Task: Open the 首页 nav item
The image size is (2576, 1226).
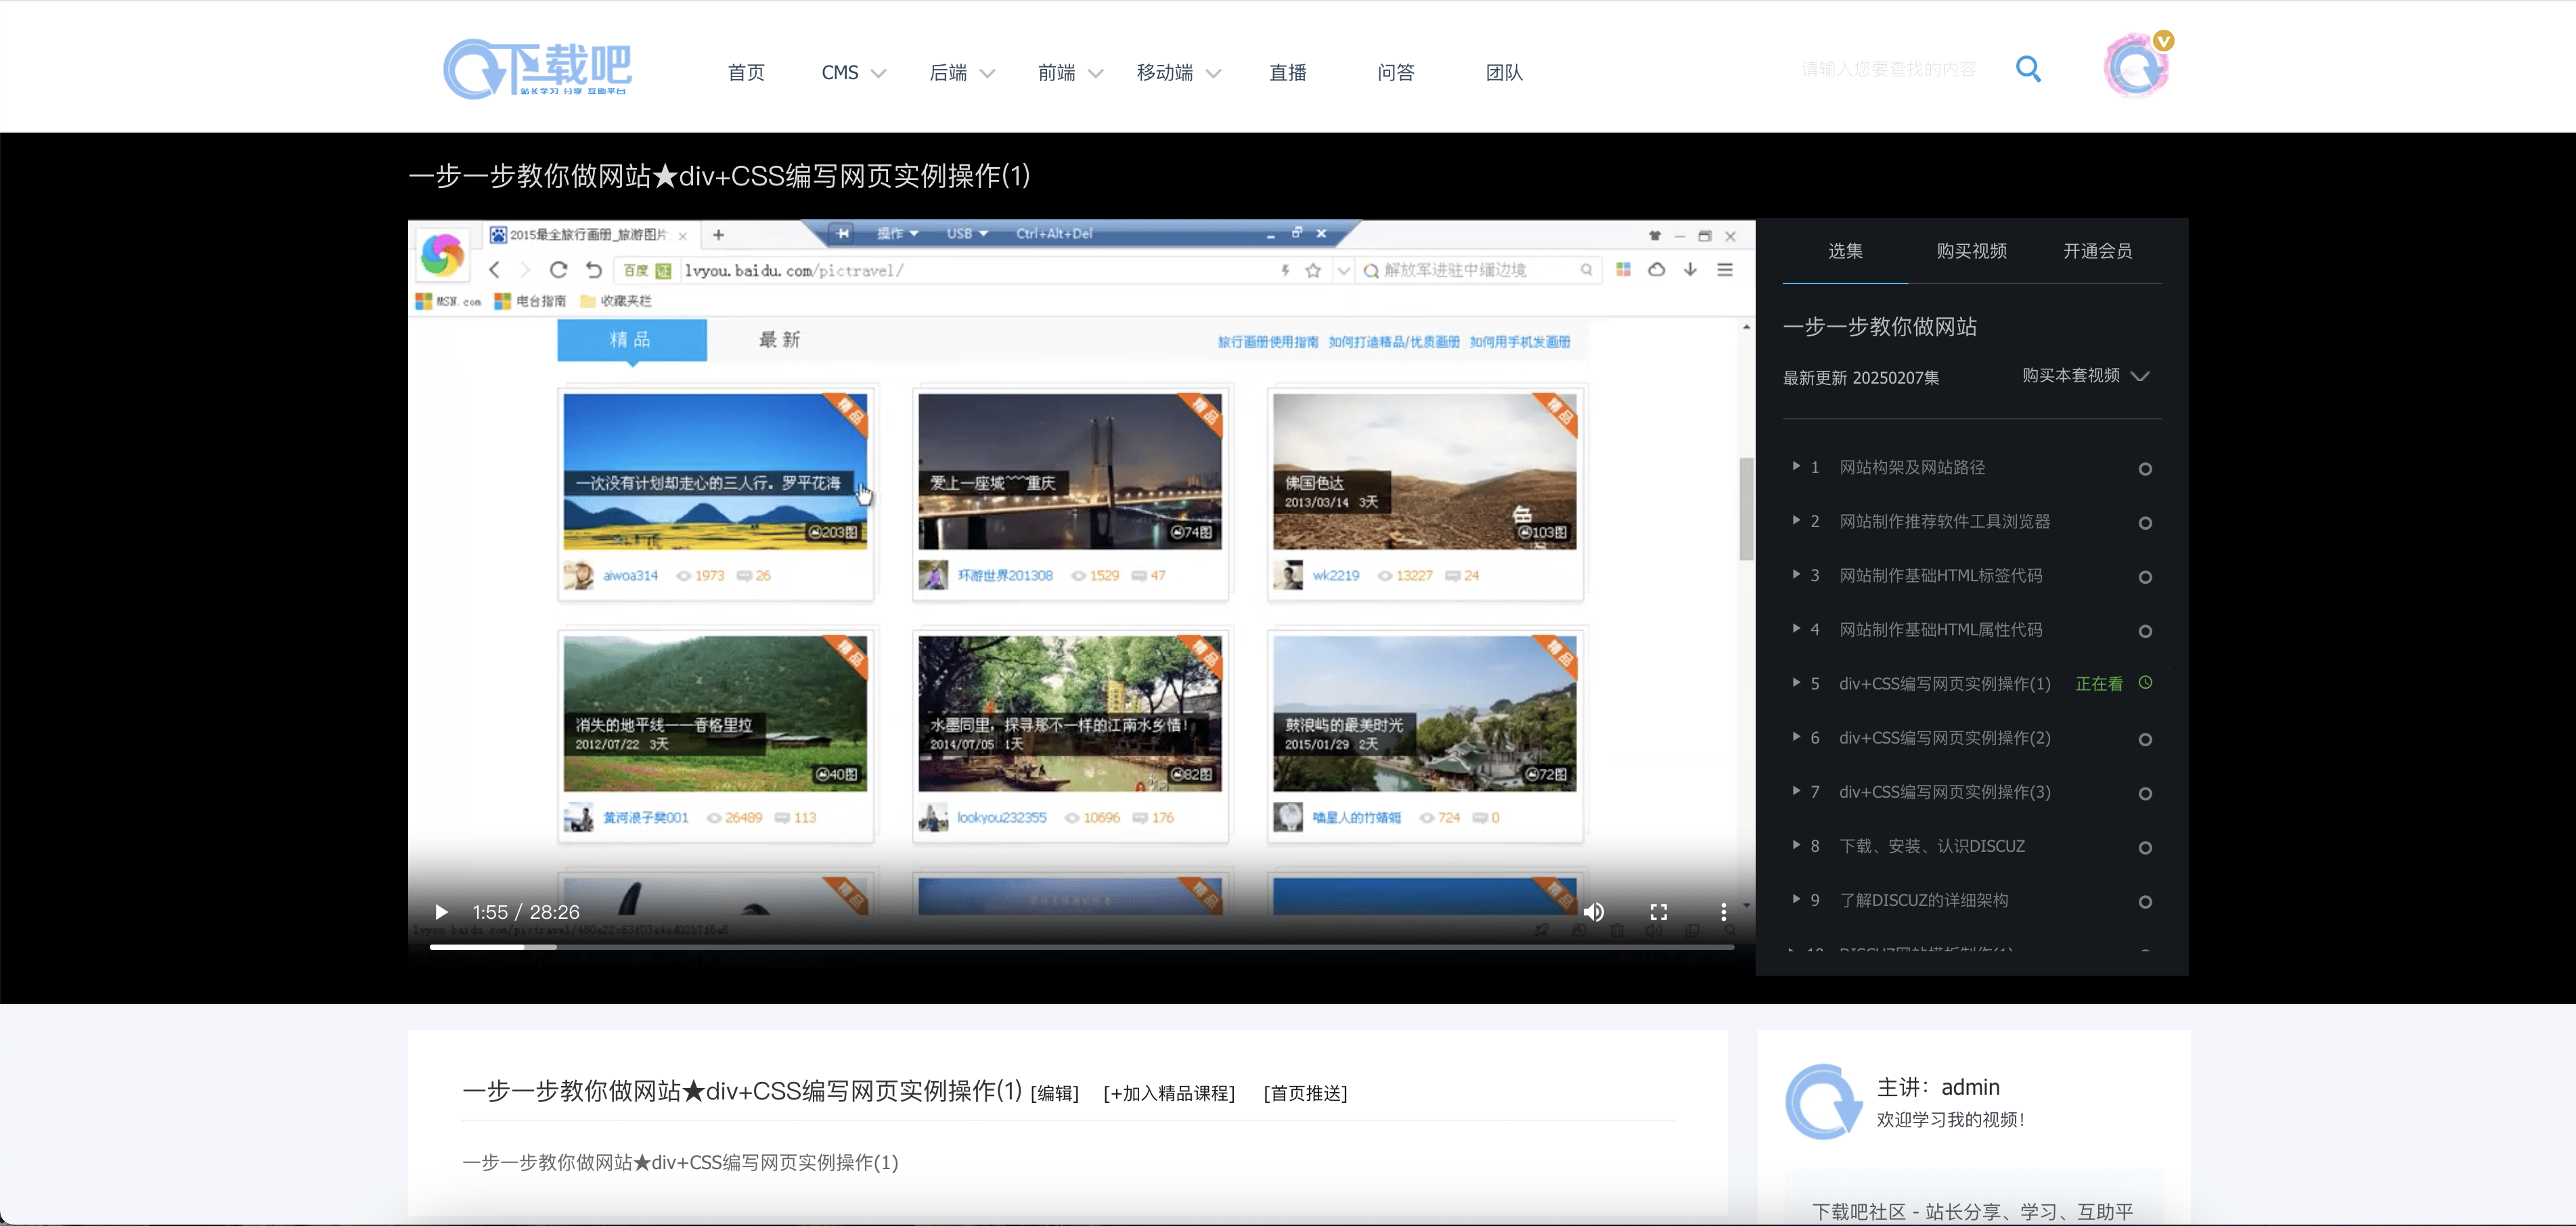Action: (x=746, y=73)
